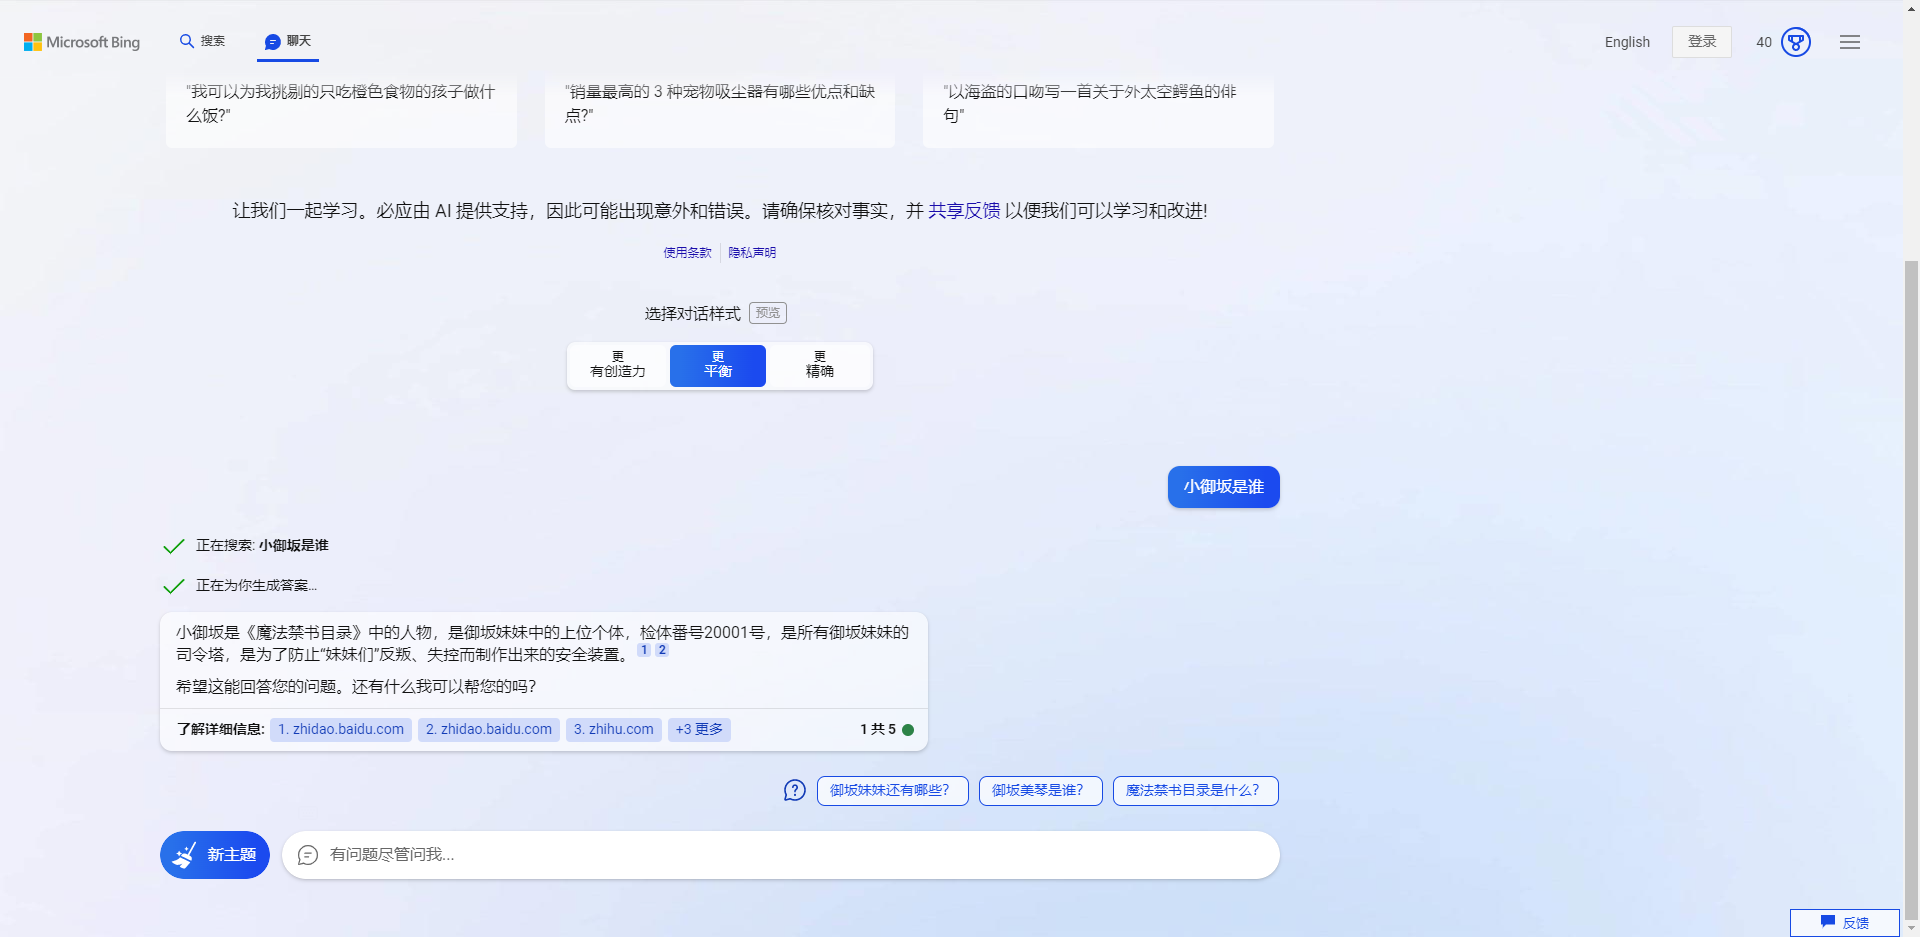Open the 共享反馈 link
The height and width of the screenshot is (937, 1920).
[x=964, y=211]
